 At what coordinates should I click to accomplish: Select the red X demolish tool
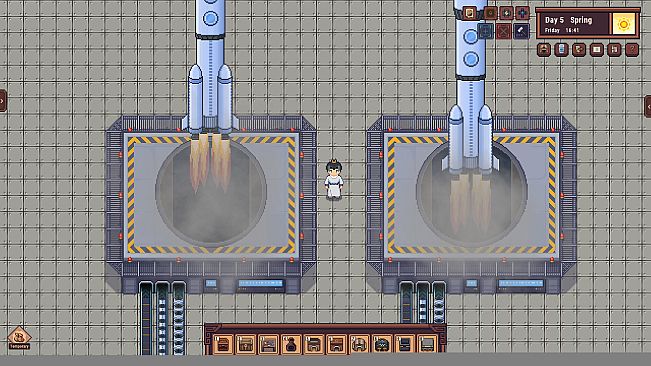tap(504, 31)
